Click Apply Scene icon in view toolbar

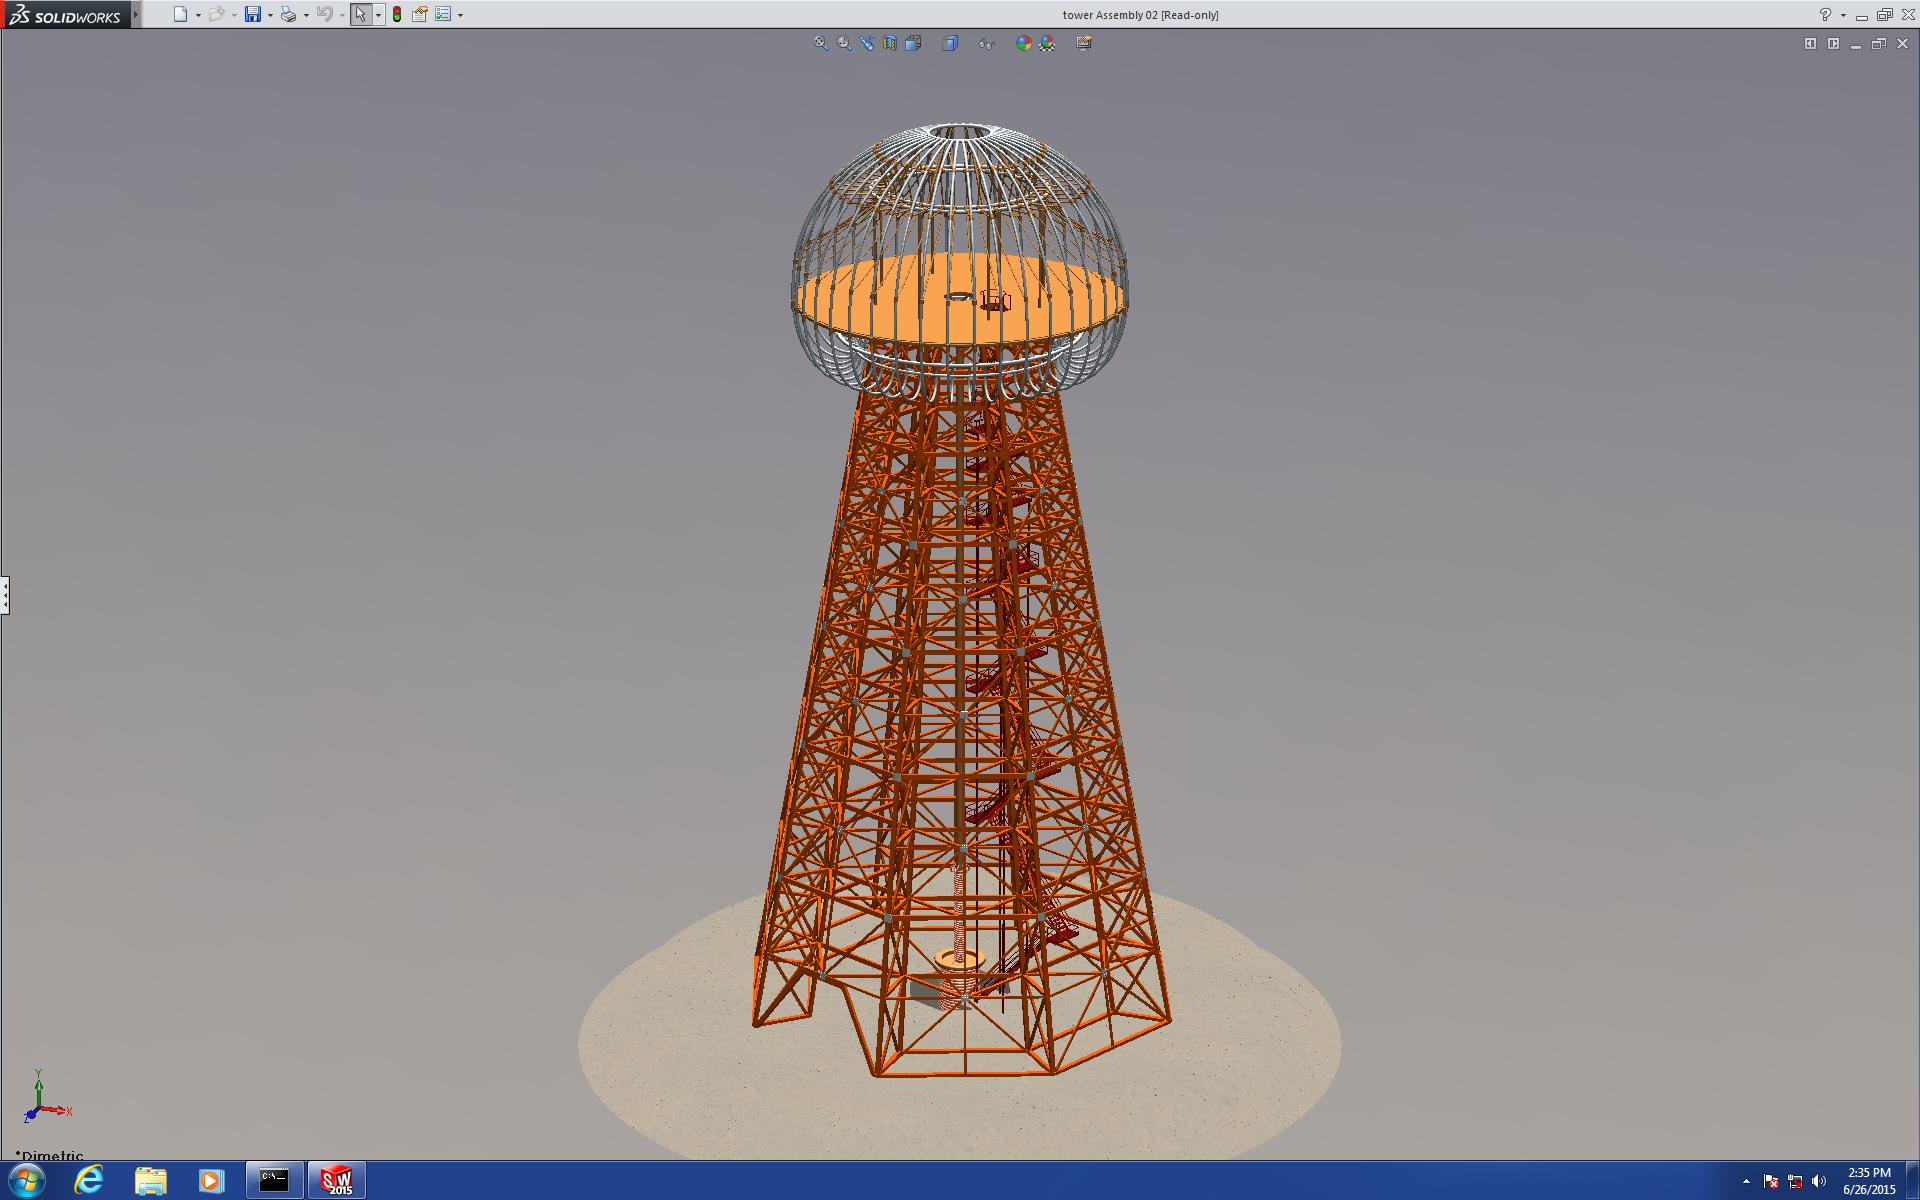coord(1047,43)
